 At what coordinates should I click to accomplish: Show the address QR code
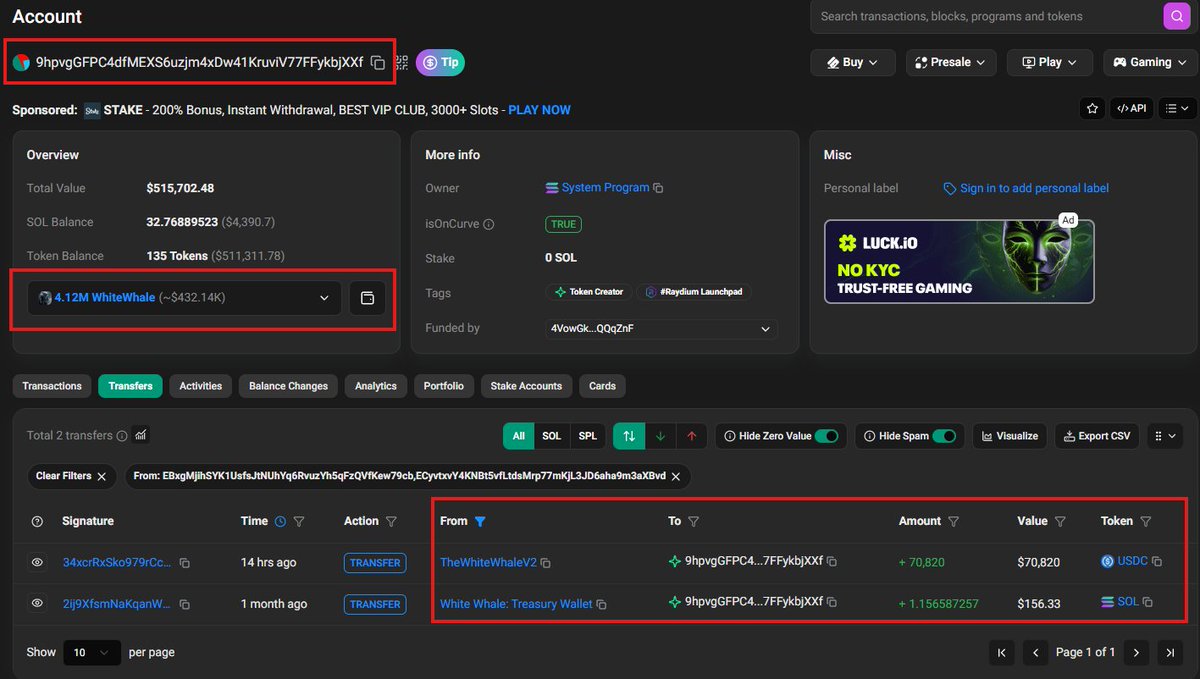[402, 62]
